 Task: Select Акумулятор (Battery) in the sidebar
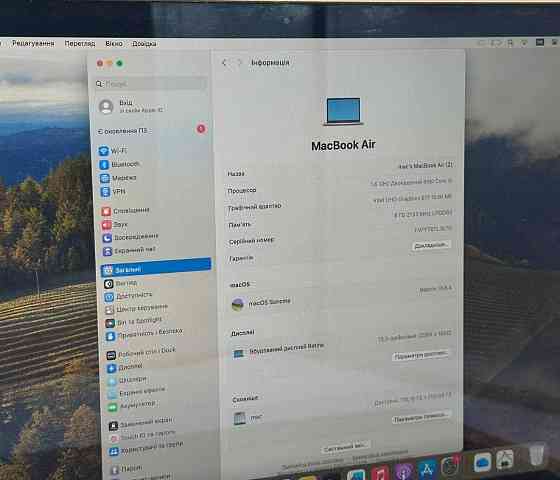pos(132,405)
